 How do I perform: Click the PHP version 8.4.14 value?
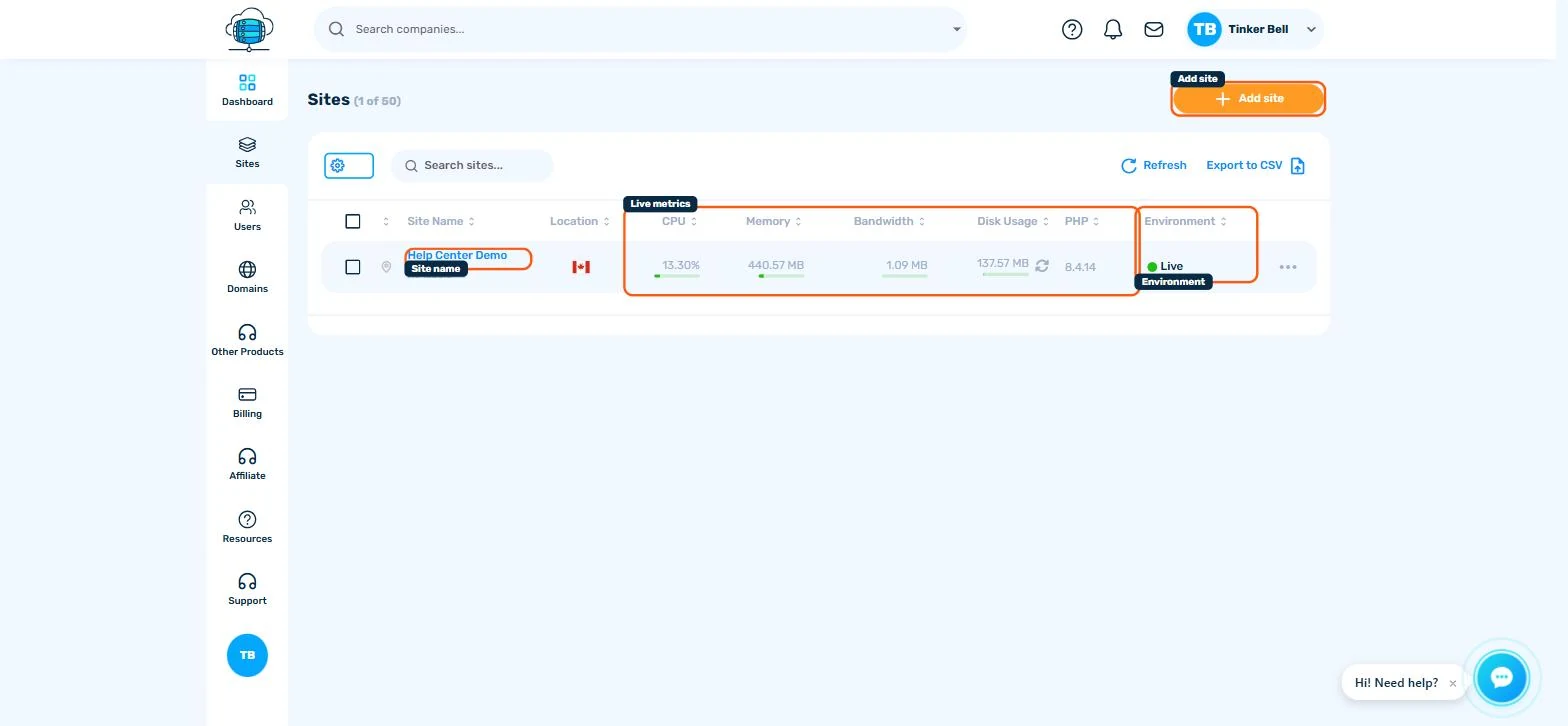[1080, 267]
